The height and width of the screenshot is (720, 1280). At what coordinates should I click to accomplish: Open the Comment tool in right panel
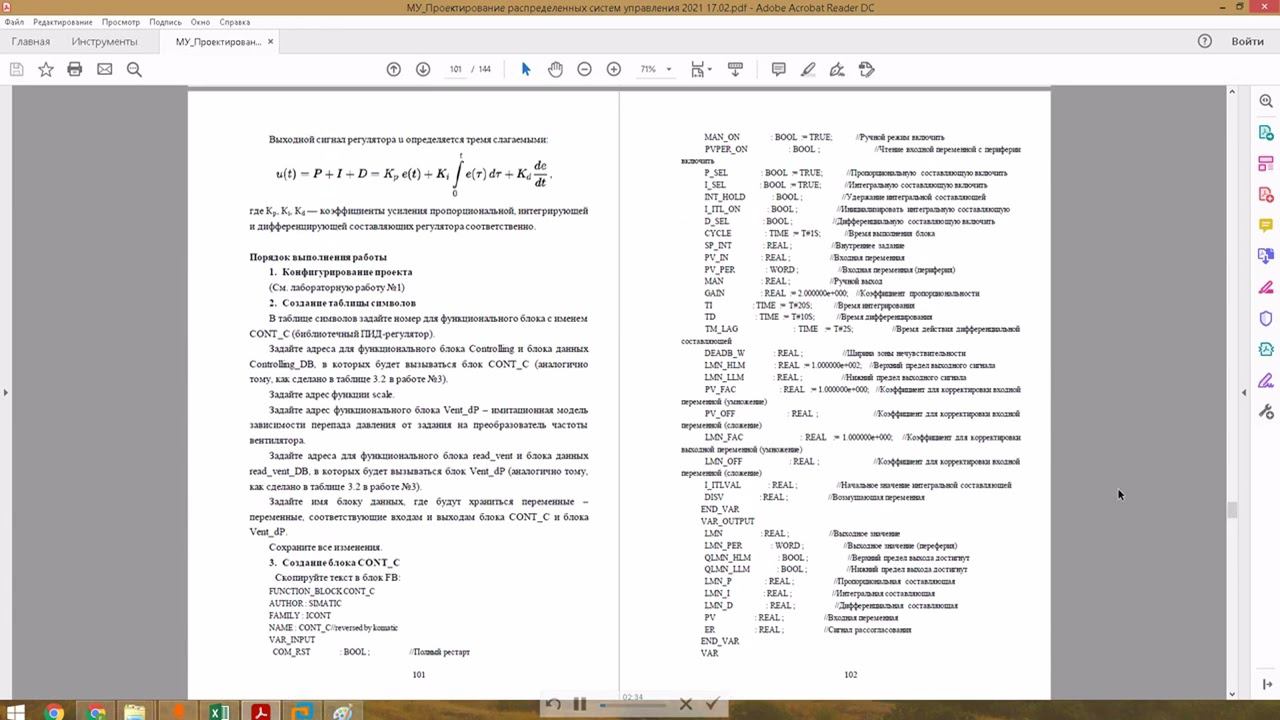tap(1266, 225)
